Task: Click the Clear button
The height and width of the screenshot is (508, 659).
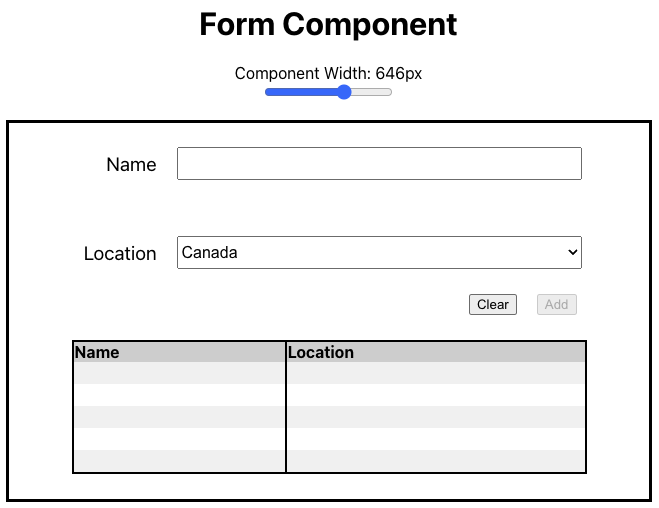Action: 493,304
